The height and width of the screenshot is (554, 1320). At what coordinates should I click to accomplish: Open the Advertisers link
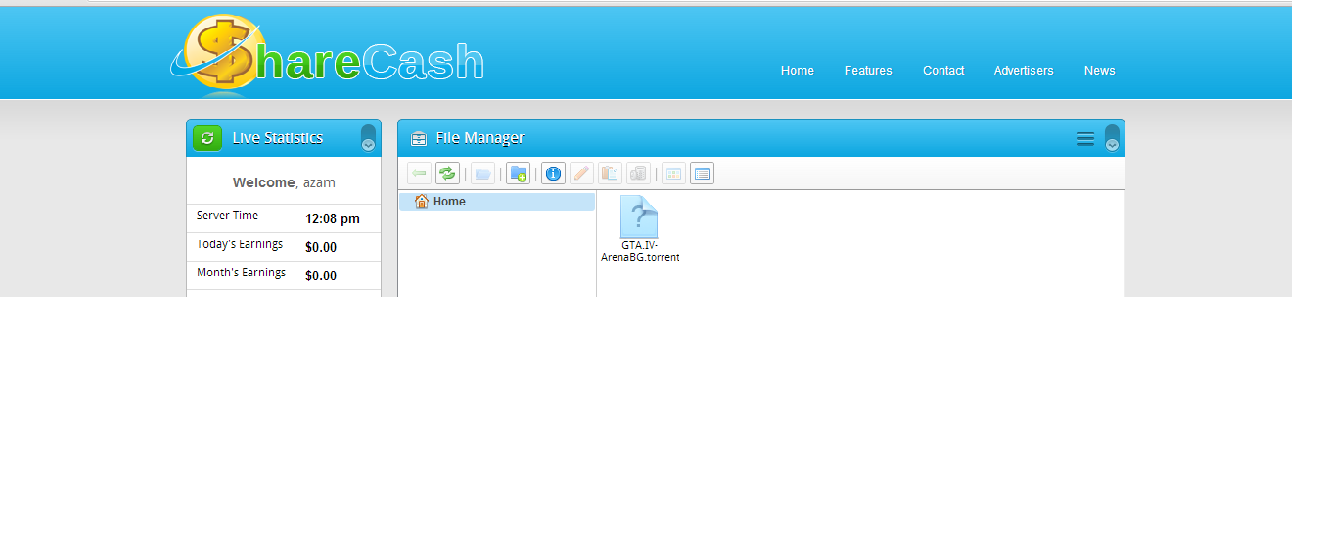tap(1023, 71)
